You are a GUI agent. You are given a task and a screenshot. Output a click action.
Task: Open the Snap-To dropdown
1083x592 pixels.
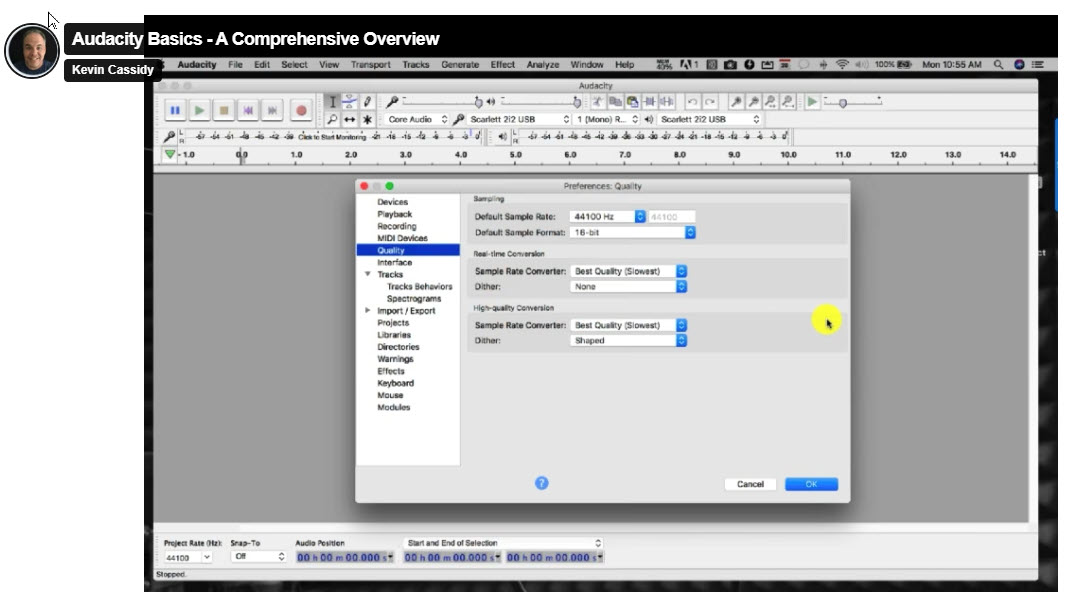pyautogui.click(x=258, y=557)
